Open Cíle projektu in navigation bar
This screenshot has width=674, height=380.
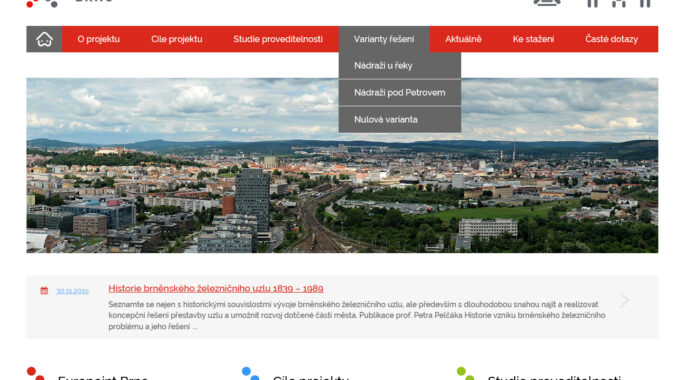pyautogui.click(x=177, y=39)
